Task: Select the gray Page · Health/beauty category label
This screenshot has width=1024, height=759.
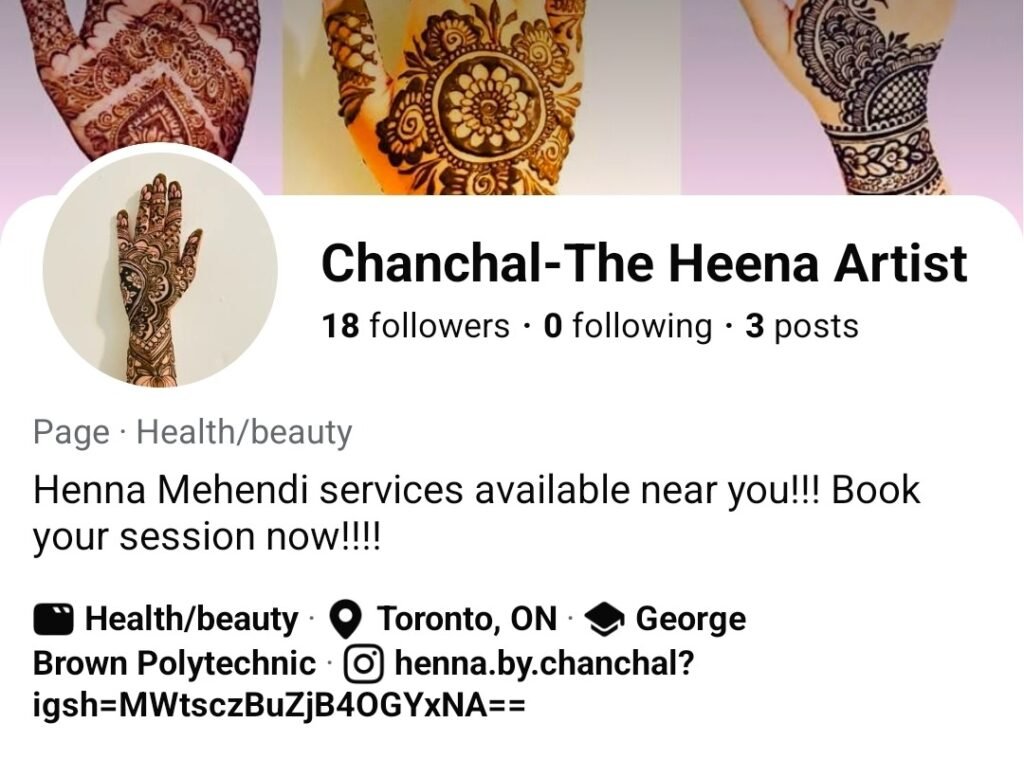Action: (x=193, y=432)
